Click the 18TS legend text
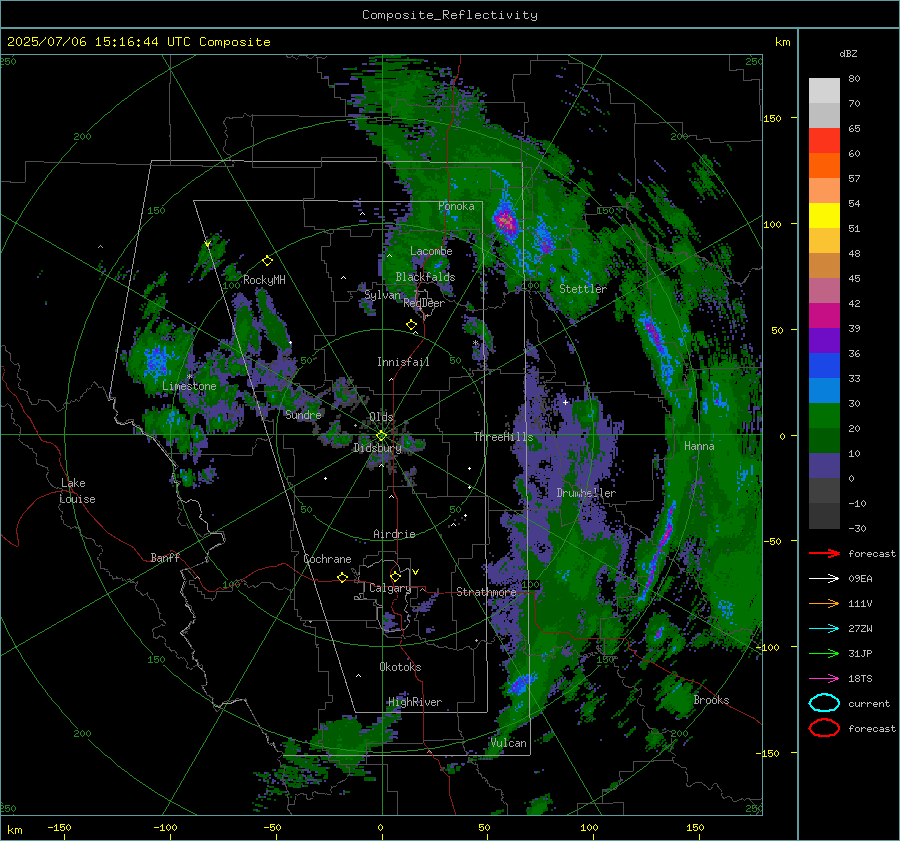This screenshot has height=841, width=900. pos(860,679)
